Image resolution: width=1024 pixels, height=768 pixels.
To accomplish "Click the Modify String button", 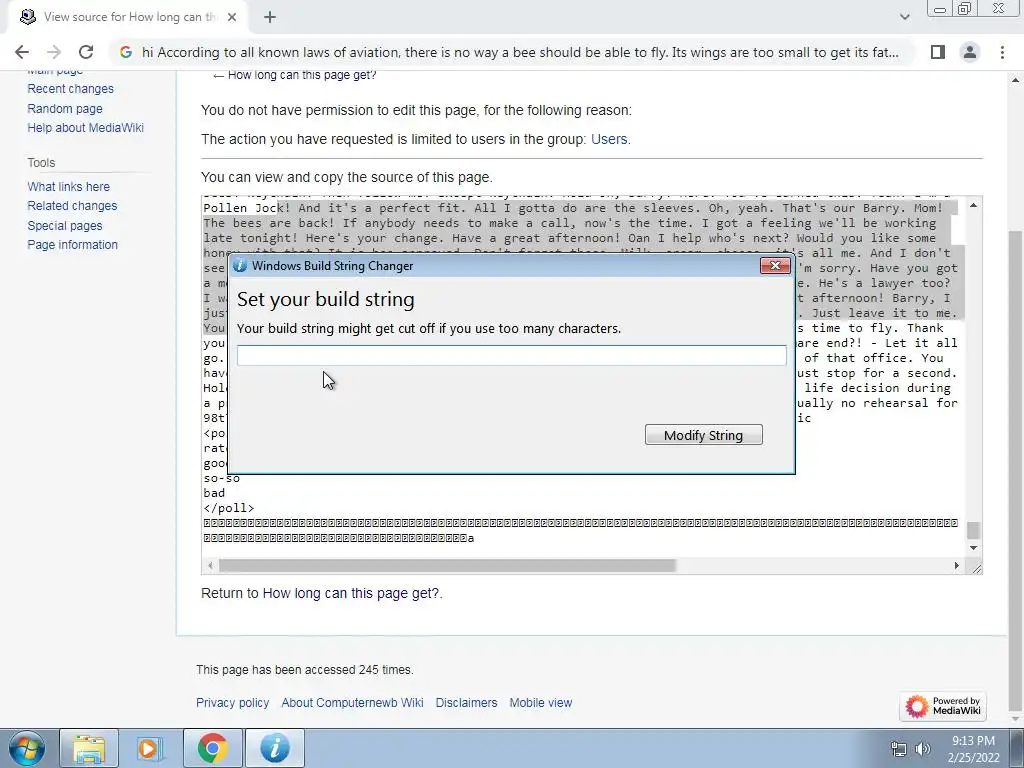I will tap(703, 435).
